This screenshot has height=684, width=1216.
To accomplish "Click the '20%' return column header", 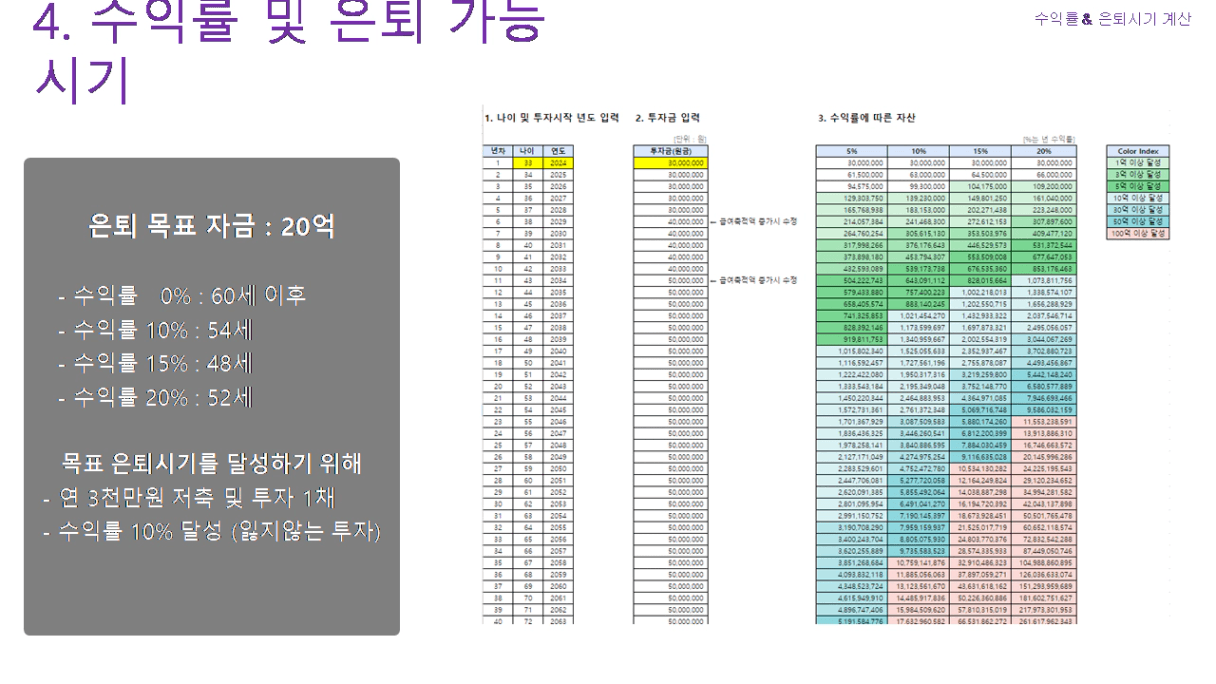I will pyautogui.click(x=1043, y=151).
